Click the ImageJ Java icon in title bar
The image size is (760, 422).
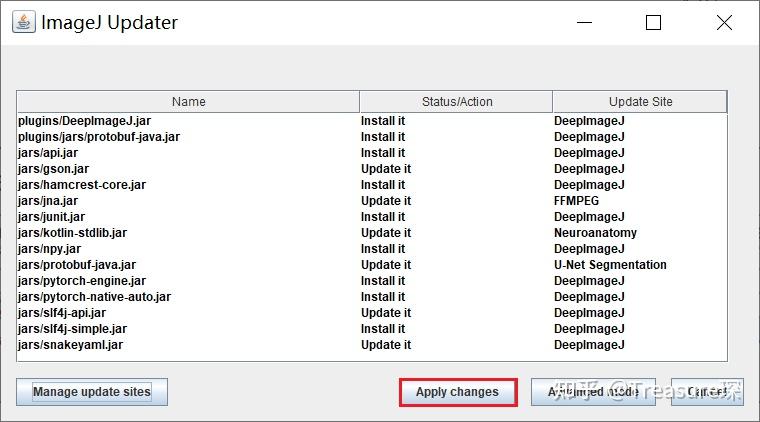[22, 22]
